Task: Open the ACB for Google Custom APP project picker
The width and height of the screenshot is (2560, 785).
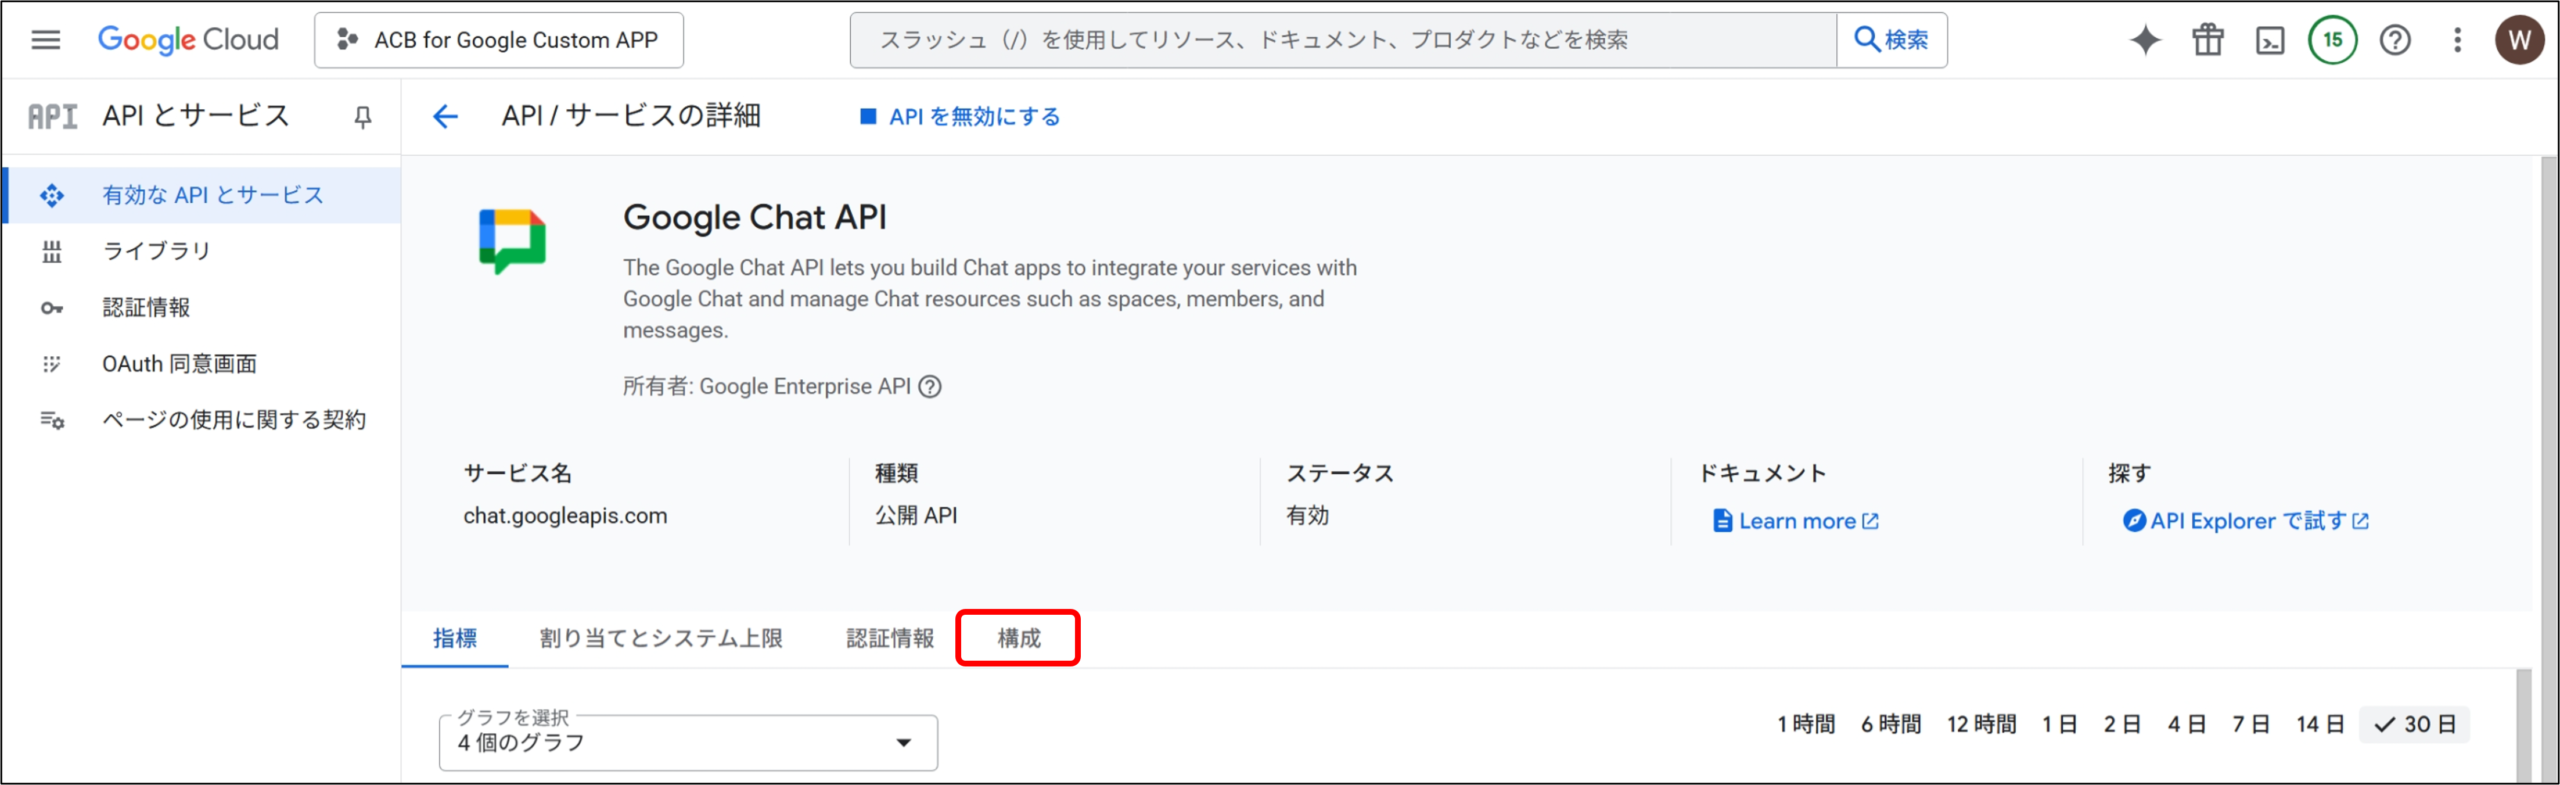Action: pos(499,40)
